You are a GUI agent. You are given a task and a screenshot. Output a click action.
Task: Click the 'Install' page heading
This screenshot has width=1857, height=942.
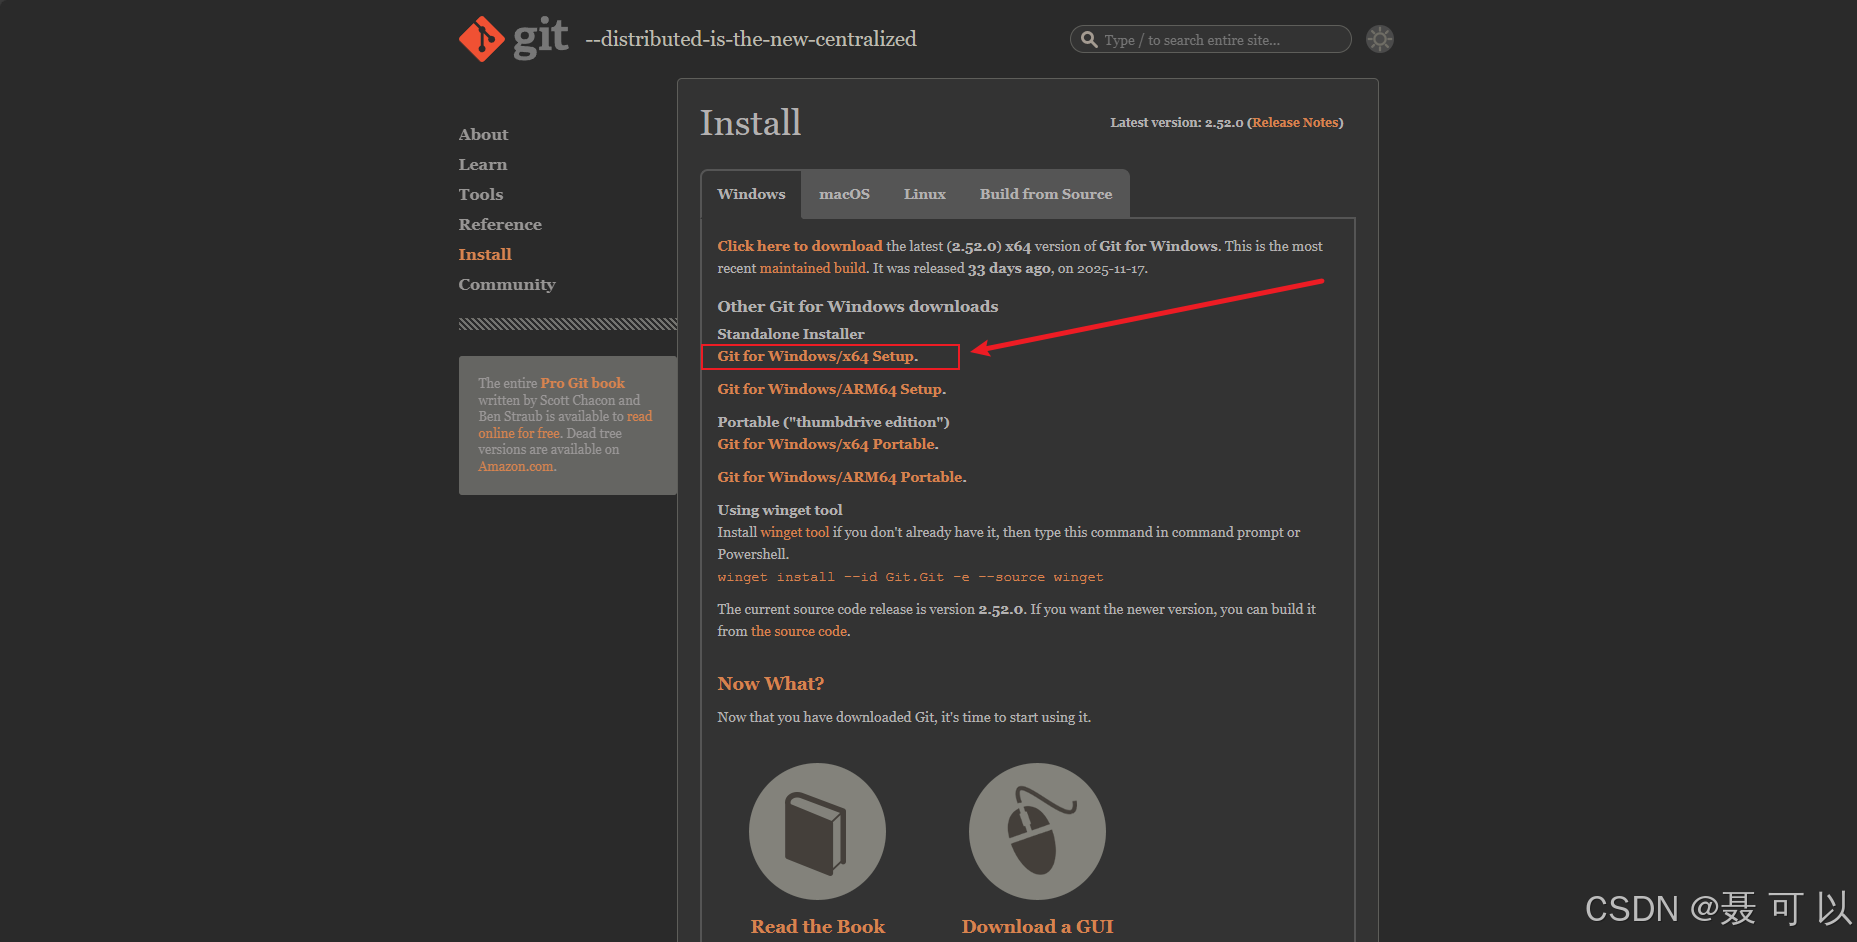click(x=751, y=123)
